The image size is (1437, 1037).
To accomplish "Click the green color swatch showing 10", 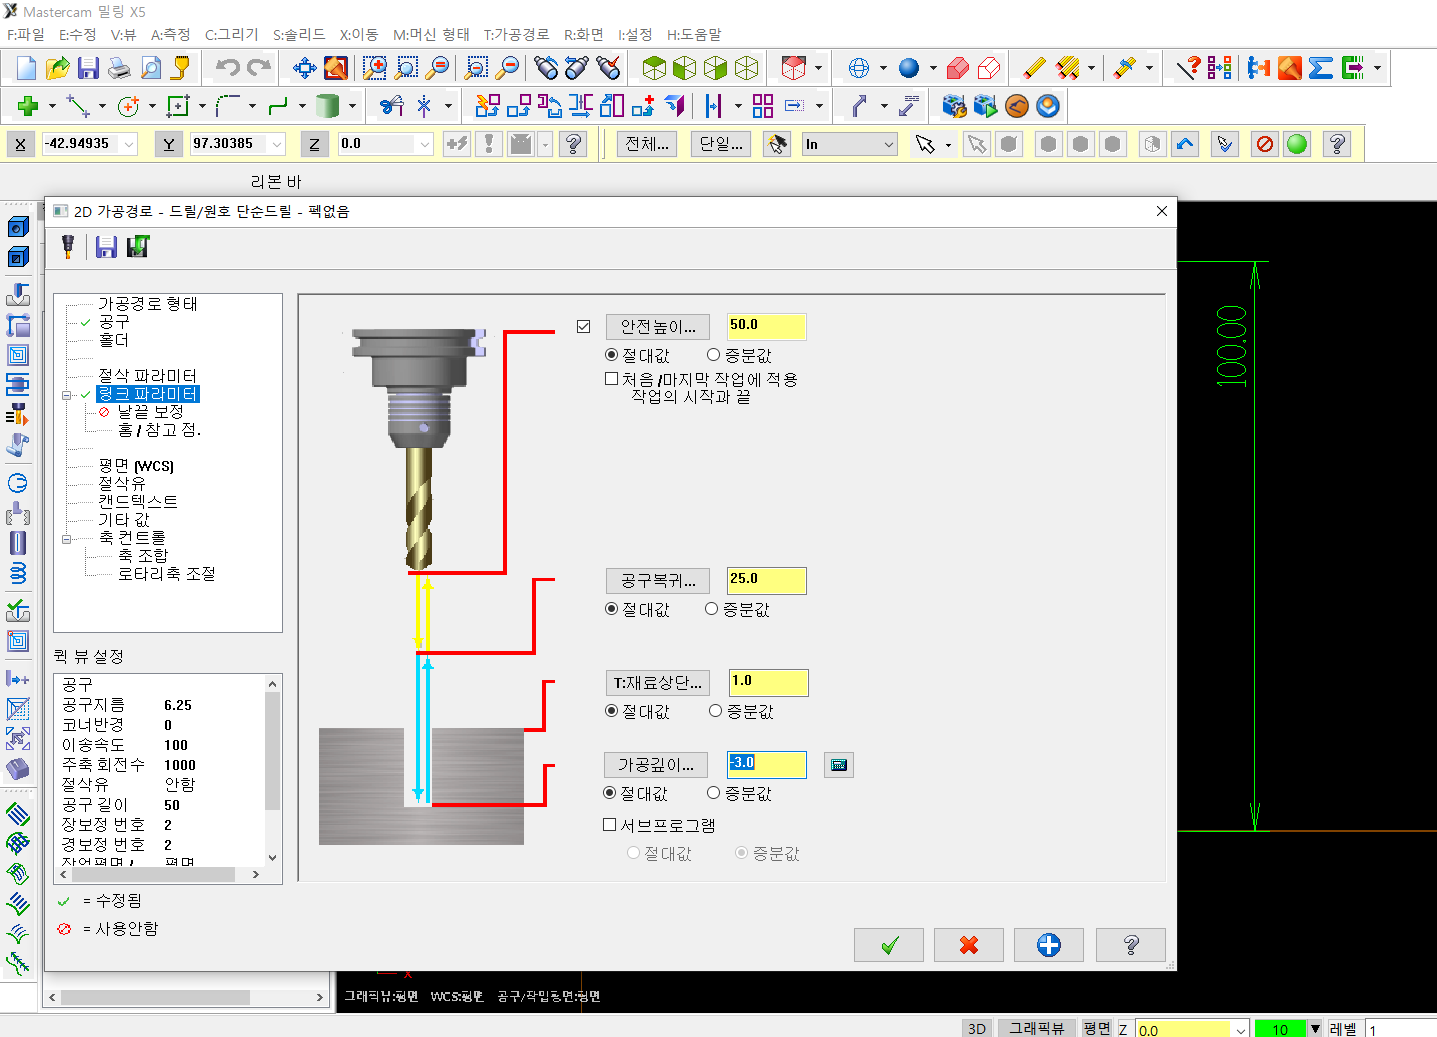I will 1280,1029.
